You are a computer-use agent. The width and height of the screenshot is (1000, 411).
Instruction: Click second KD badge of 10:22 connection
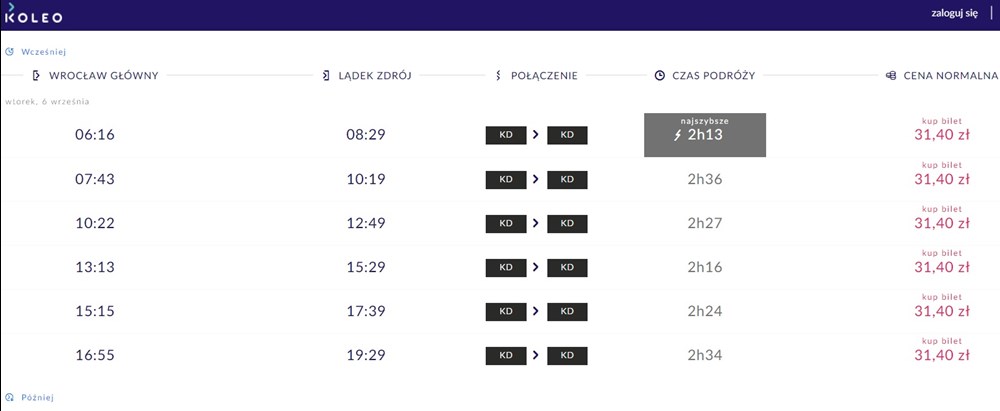pos(567,223)
